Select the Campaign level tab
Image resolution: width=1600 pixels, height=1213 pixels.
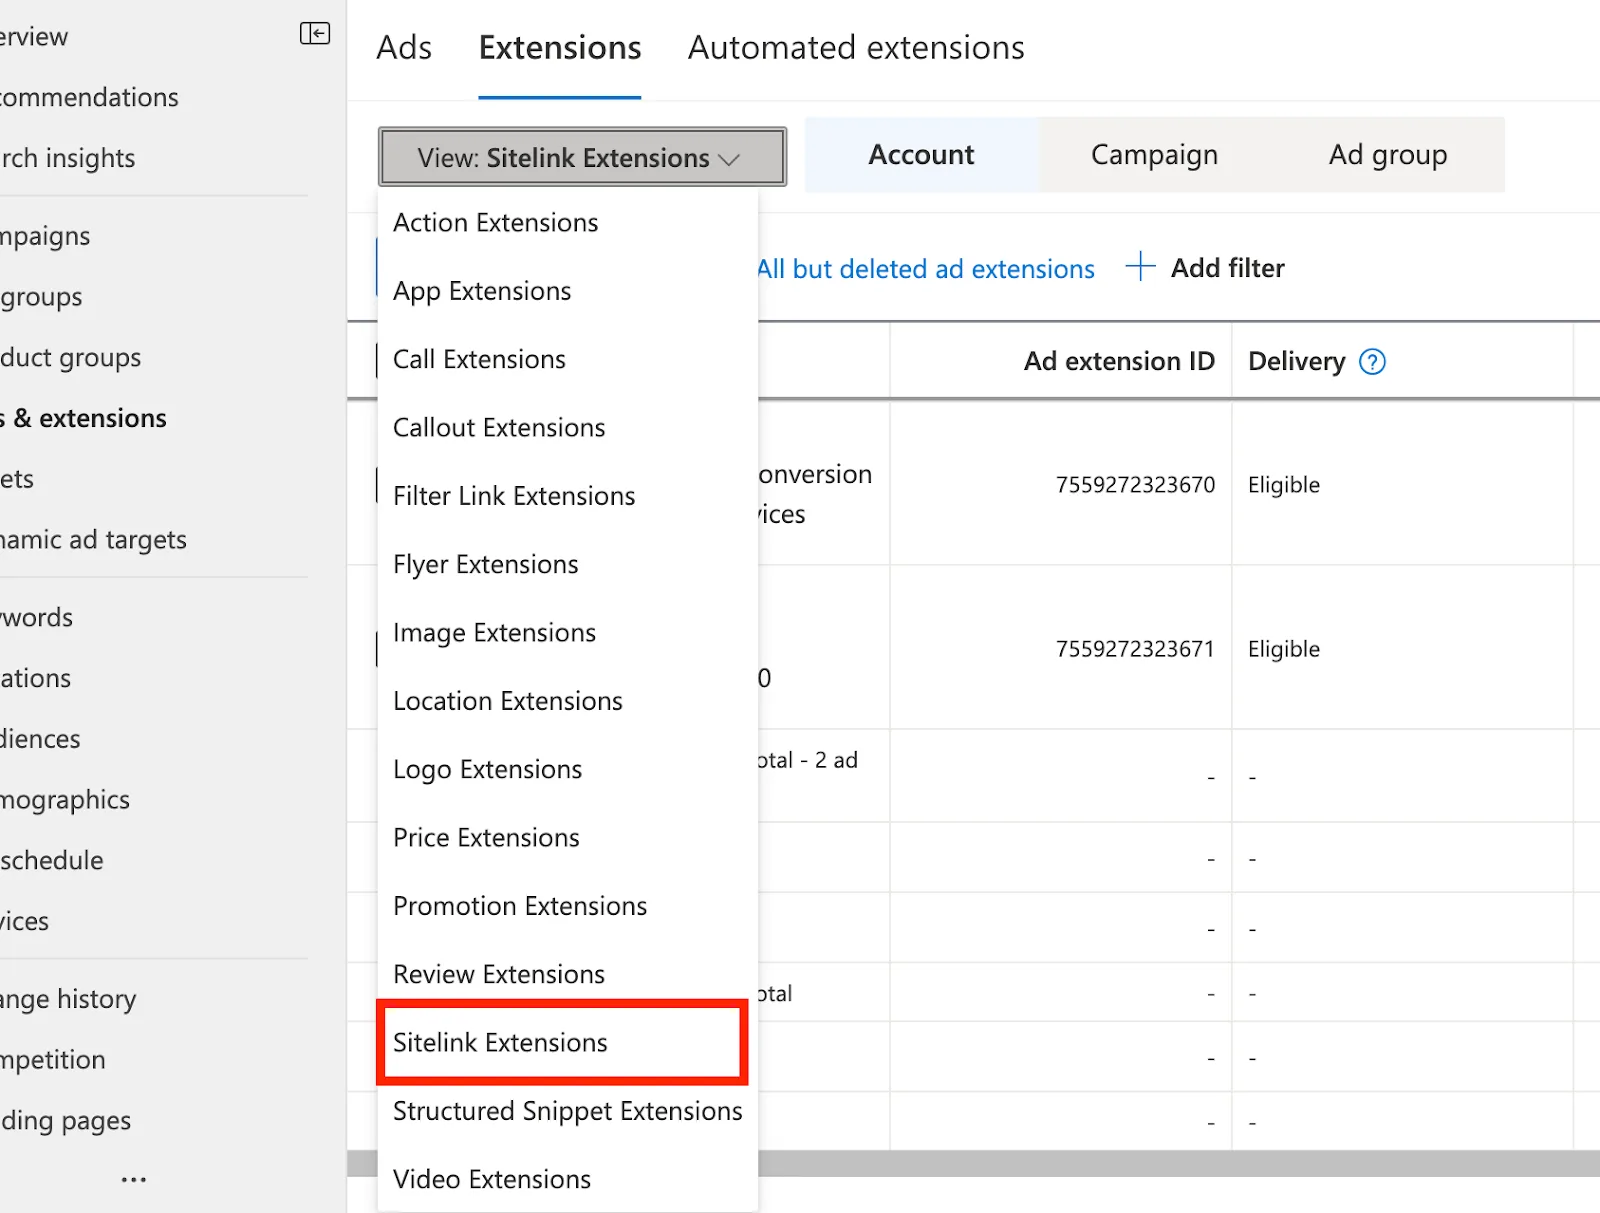(x=1155, y=155)
